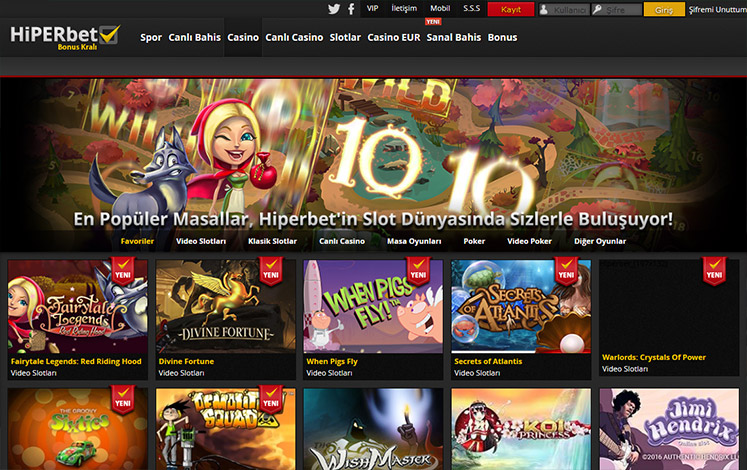Open the S.S.S FAQ link
747x470 pixels.
pyautogui.click(x=472, y=9)
